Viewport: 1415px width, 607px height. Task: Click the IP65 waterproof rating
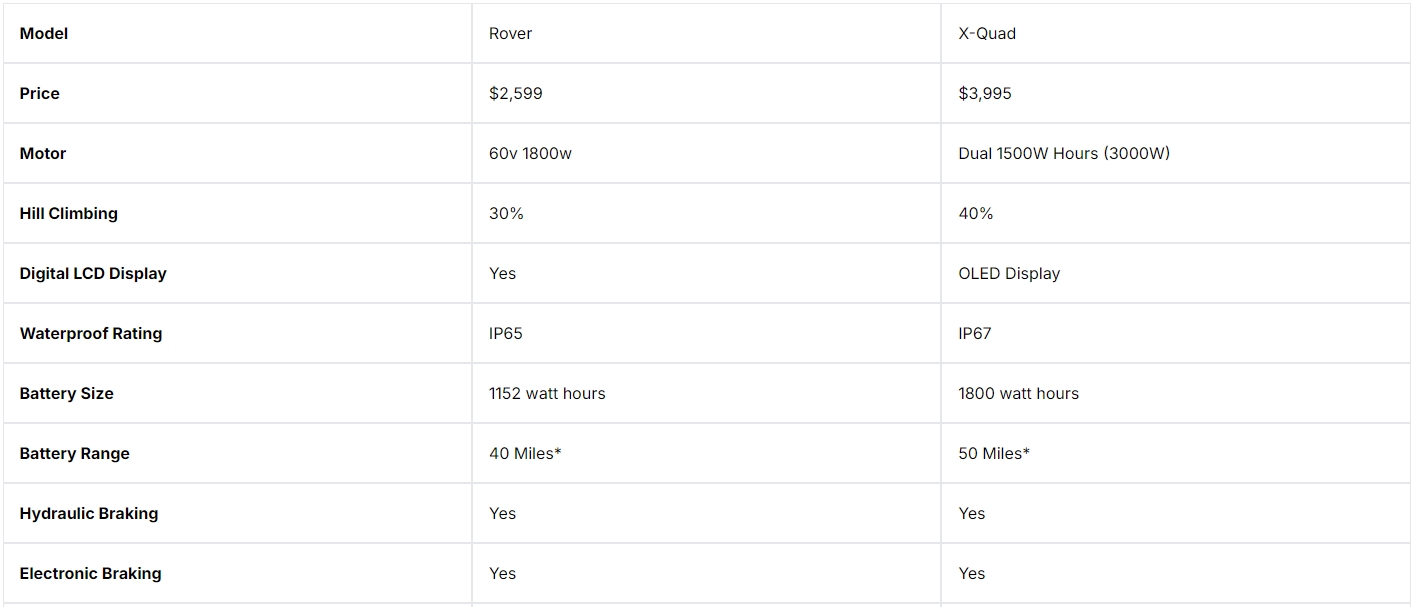505,333
